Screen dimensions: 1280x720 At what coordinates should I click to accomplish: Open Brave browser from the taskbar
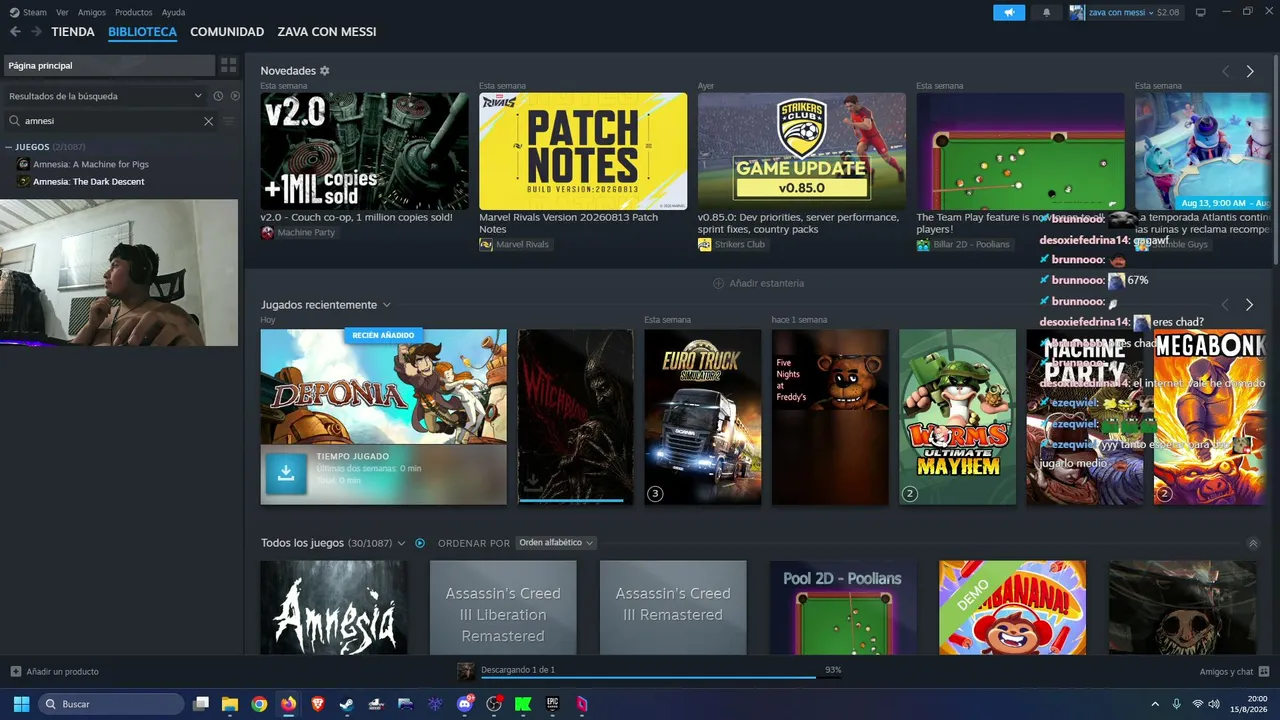[x=318, y=704]
